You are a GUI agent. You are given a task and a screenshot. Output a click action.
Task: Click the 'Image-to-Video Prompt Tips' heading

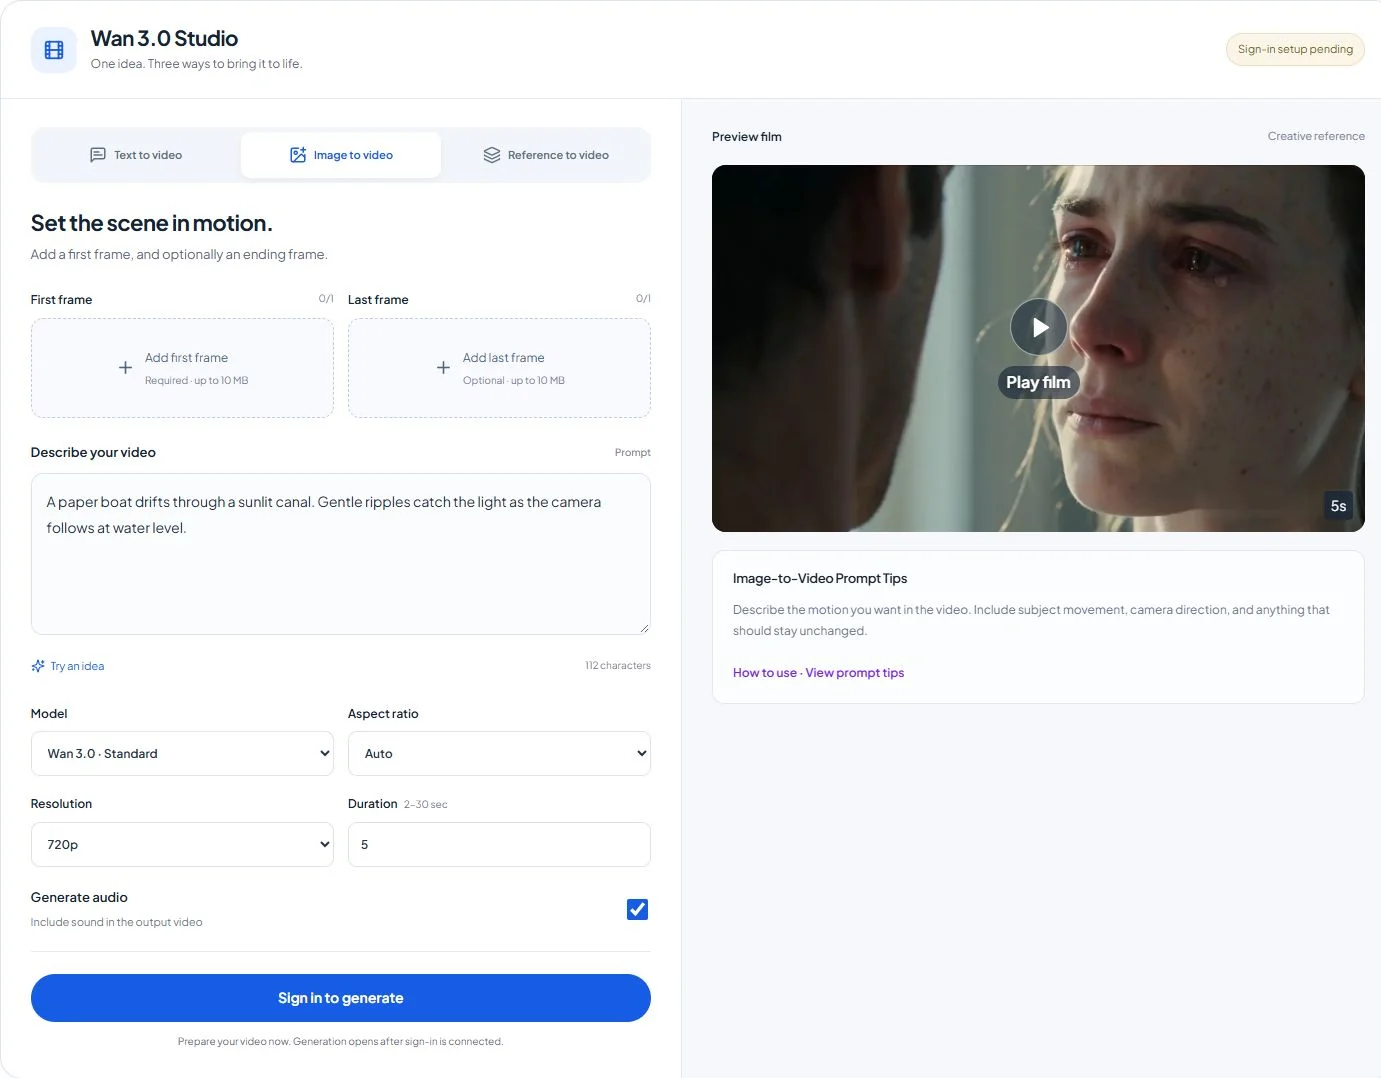820,579
